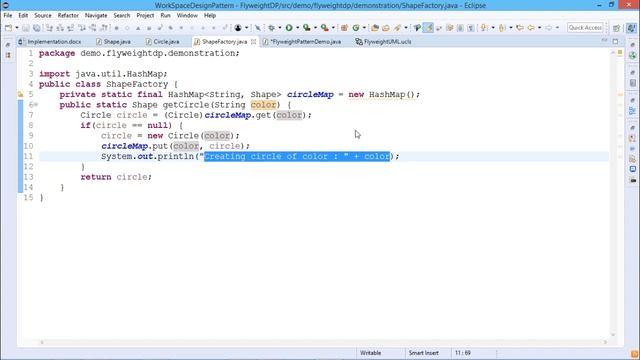Click the Forward navigation arrow icon
640x360 pixels.
point(549,28)
